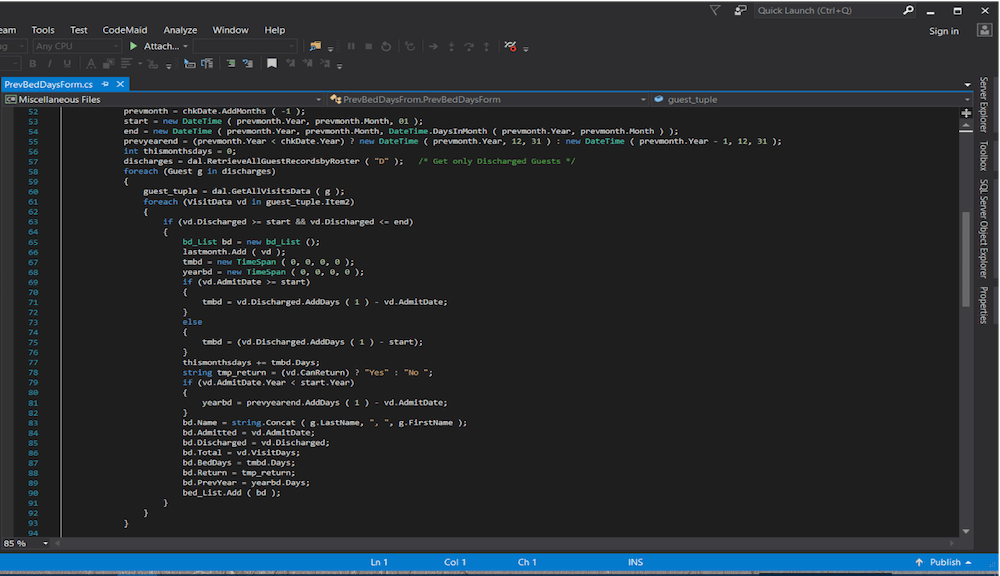Click the green Attach start arrow
Viewport: 1000px width, 576px height.
134,46
